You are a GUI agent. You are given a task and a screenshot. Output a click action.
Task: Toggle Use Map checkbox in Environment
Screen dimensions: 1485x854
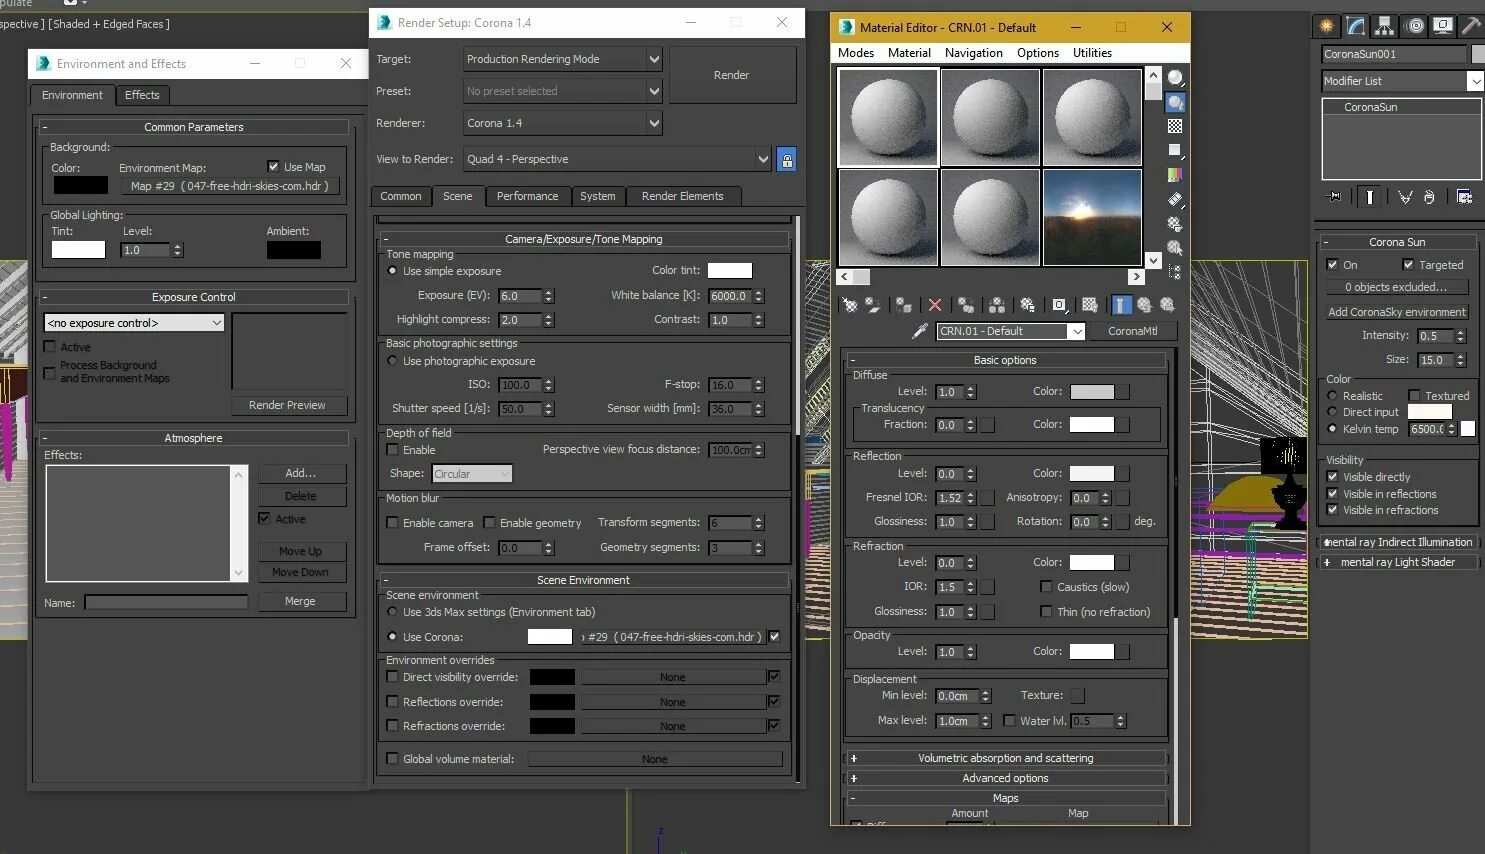pos(273,167)
